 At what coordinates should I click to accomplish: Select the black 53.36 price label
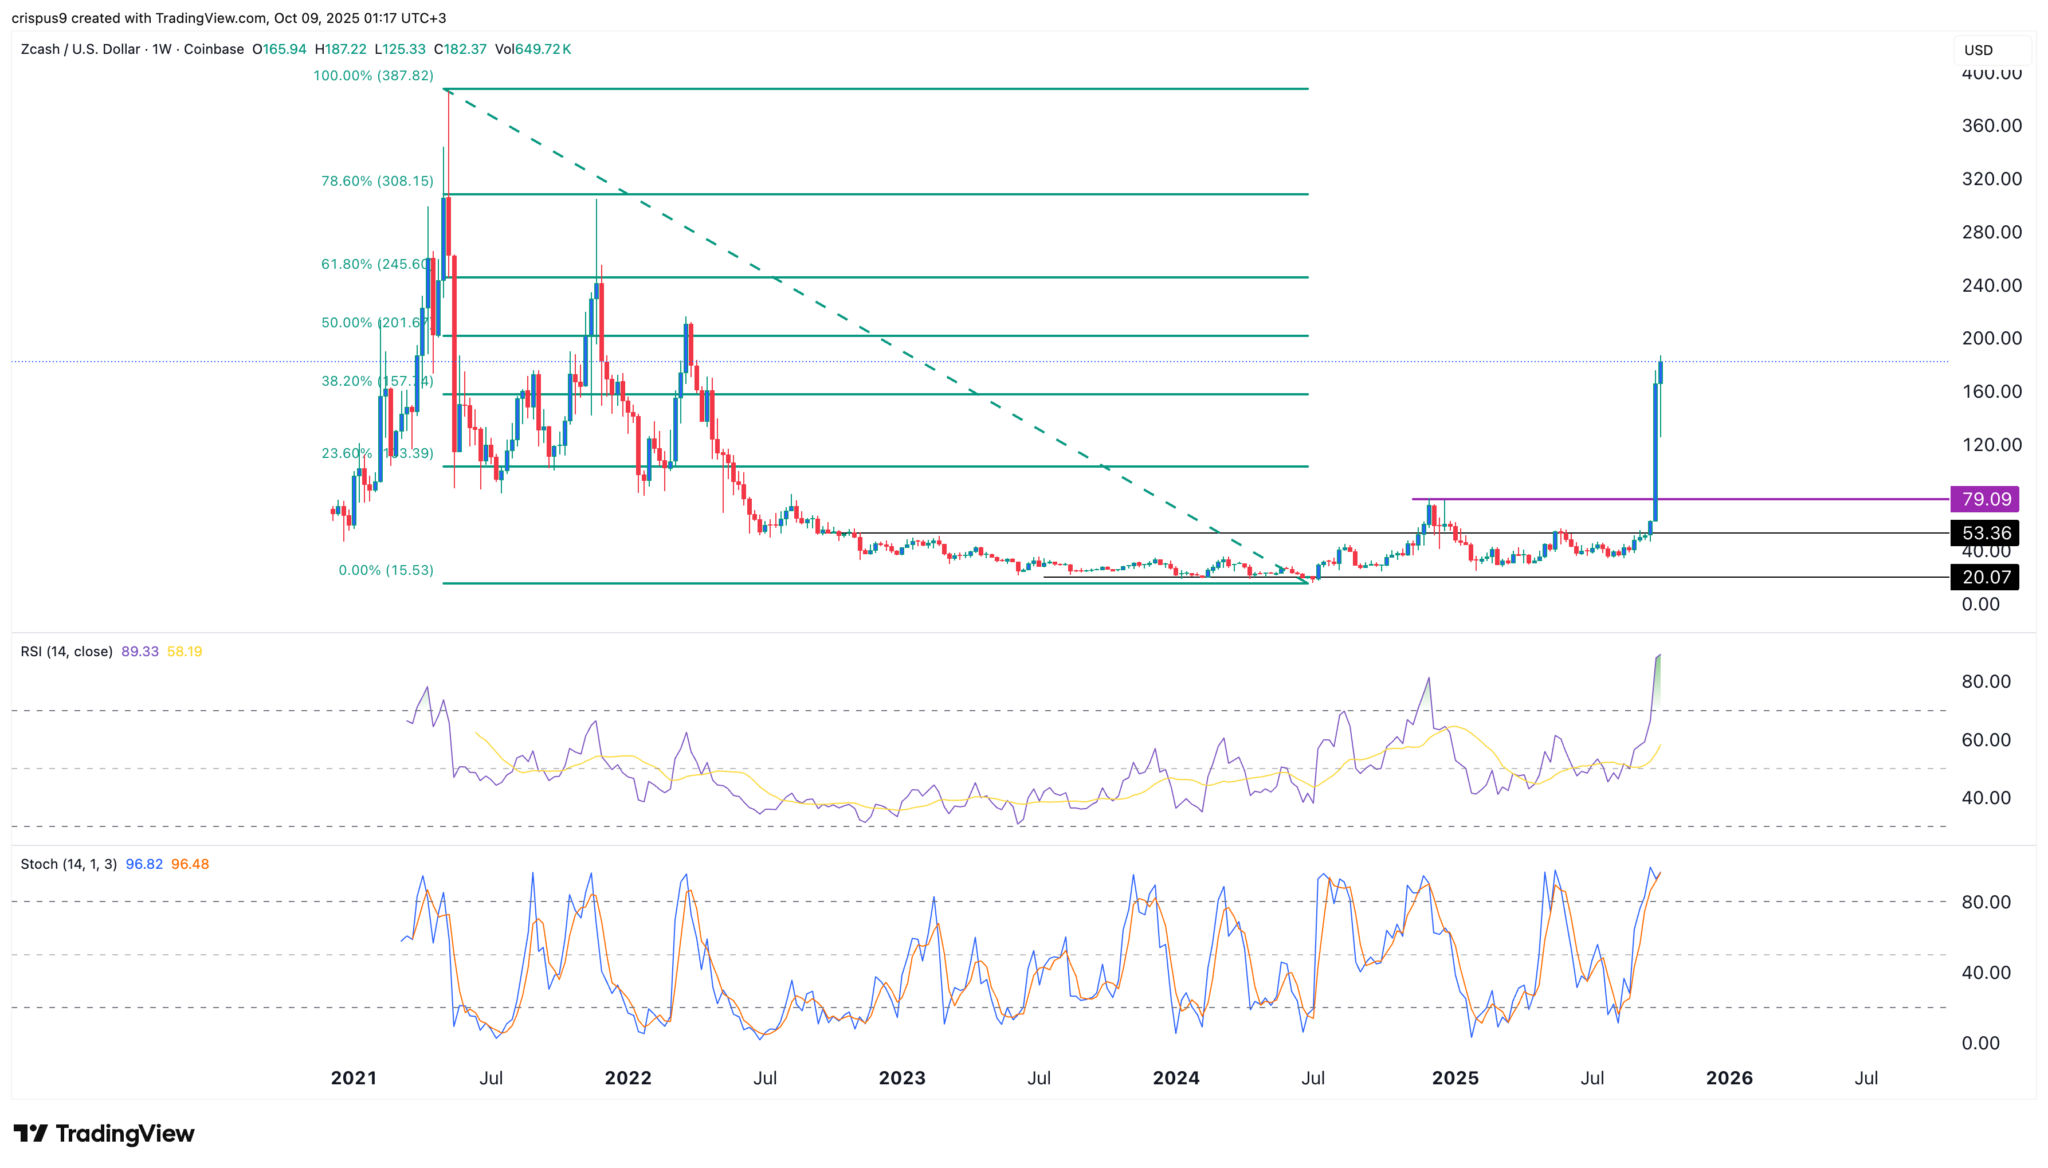1984,533
